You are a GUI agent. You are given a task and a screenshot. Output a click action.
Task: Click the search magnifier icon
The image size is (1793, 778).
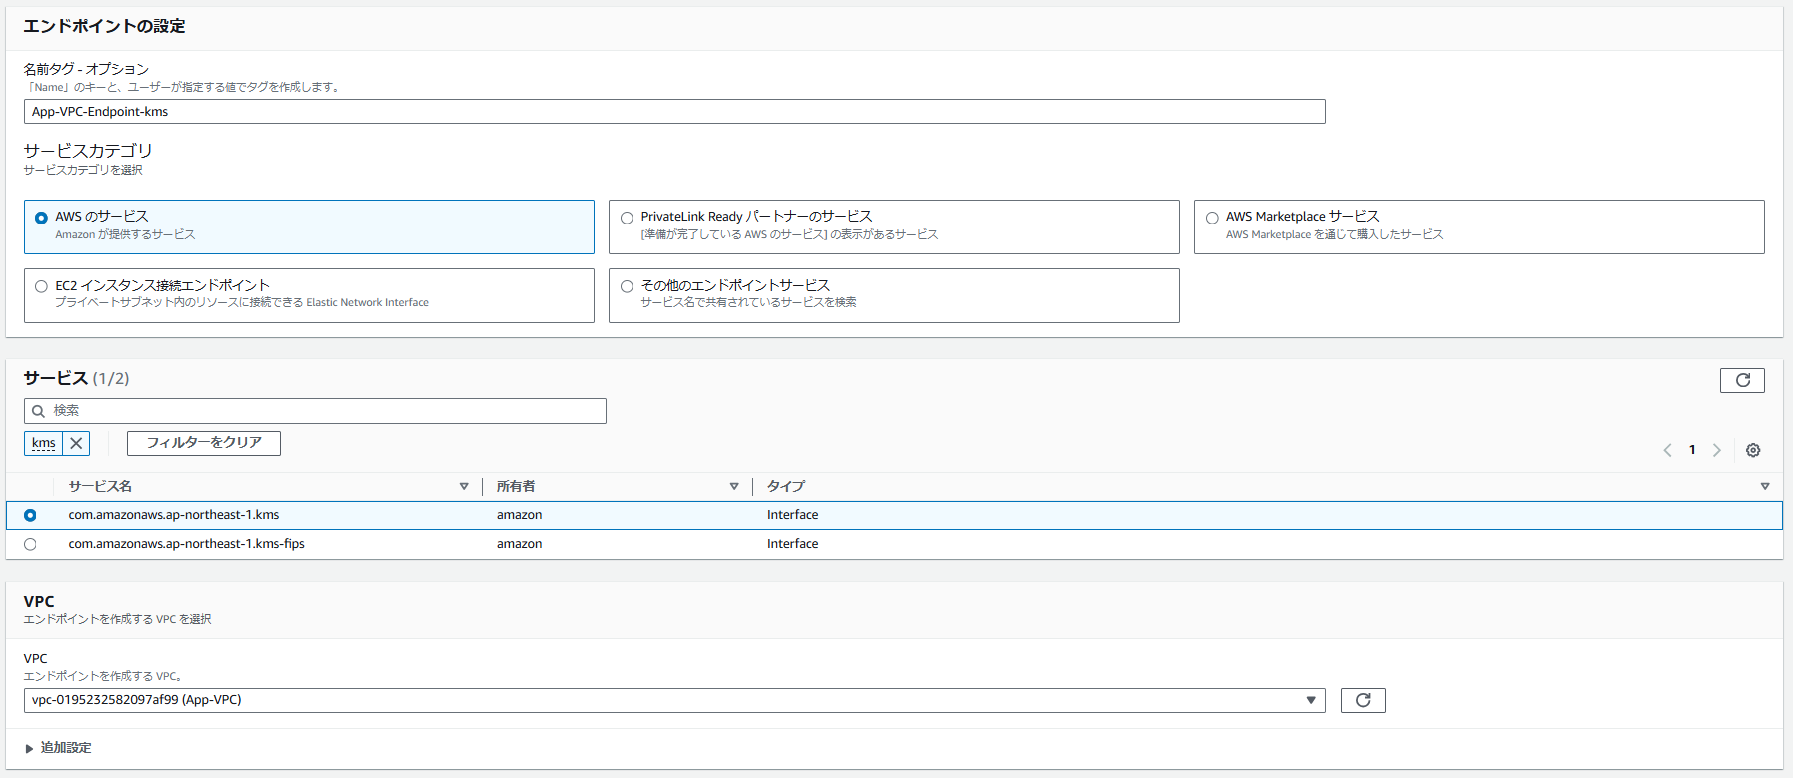tap(38, 411)
